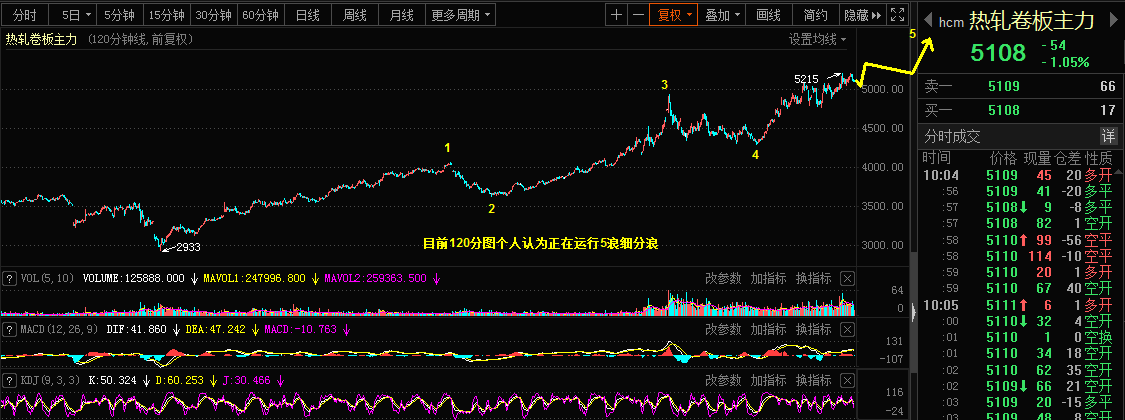Click the 买一 bid price 5108
The image size is (1125, 420).
point(1002,111)
